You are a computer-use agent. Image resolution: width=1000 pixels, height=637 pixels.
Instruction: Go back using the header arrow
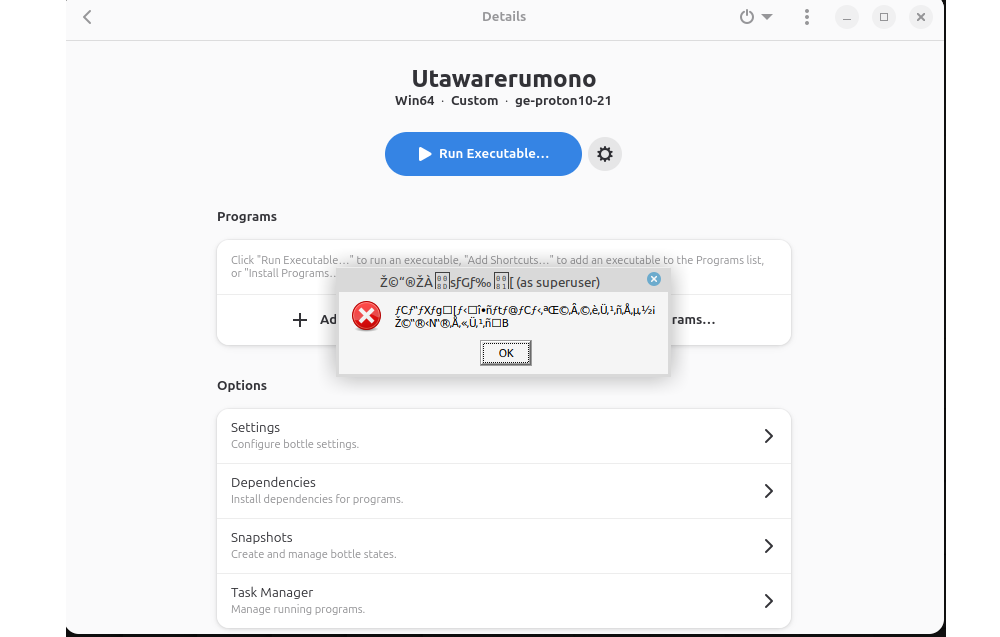pos(87,17)
